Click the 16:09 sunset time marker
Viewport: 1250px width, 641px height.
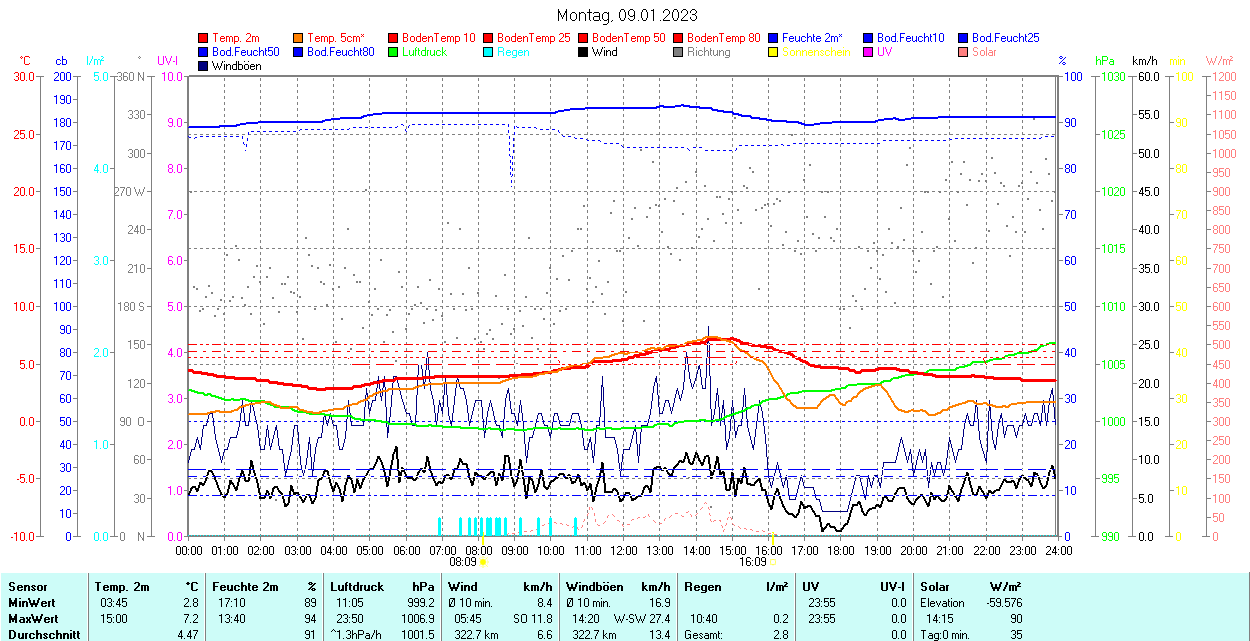tap(752, 562)
